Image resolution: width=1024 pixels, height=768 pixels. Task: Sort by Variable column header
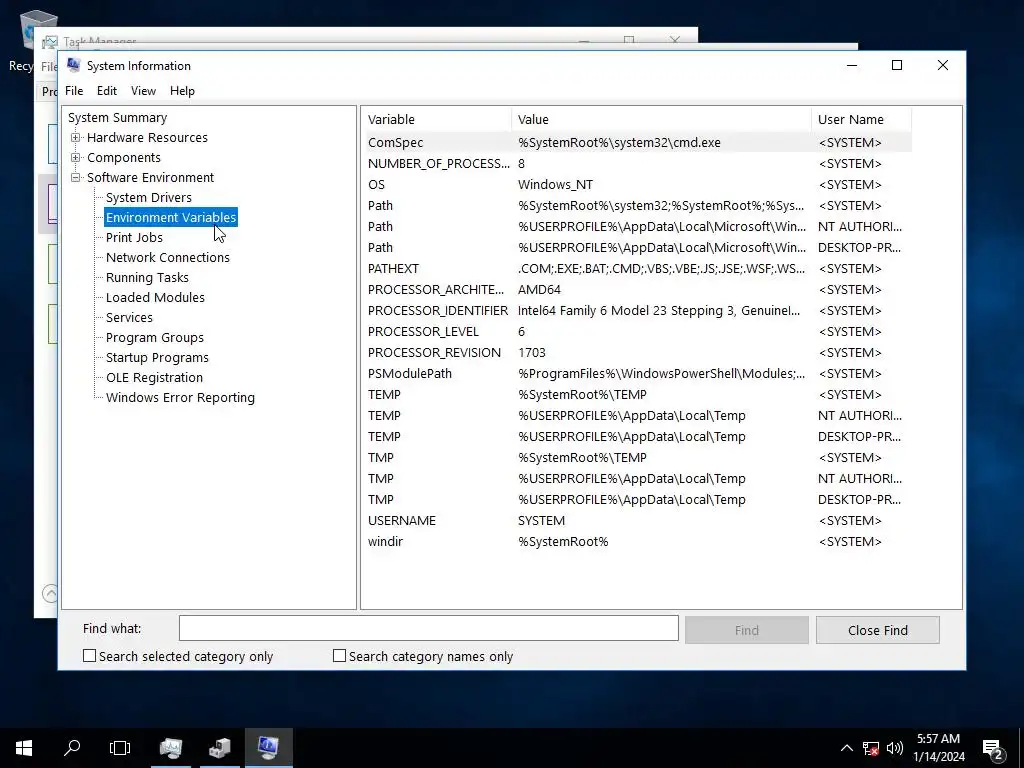tap(436, 120)
